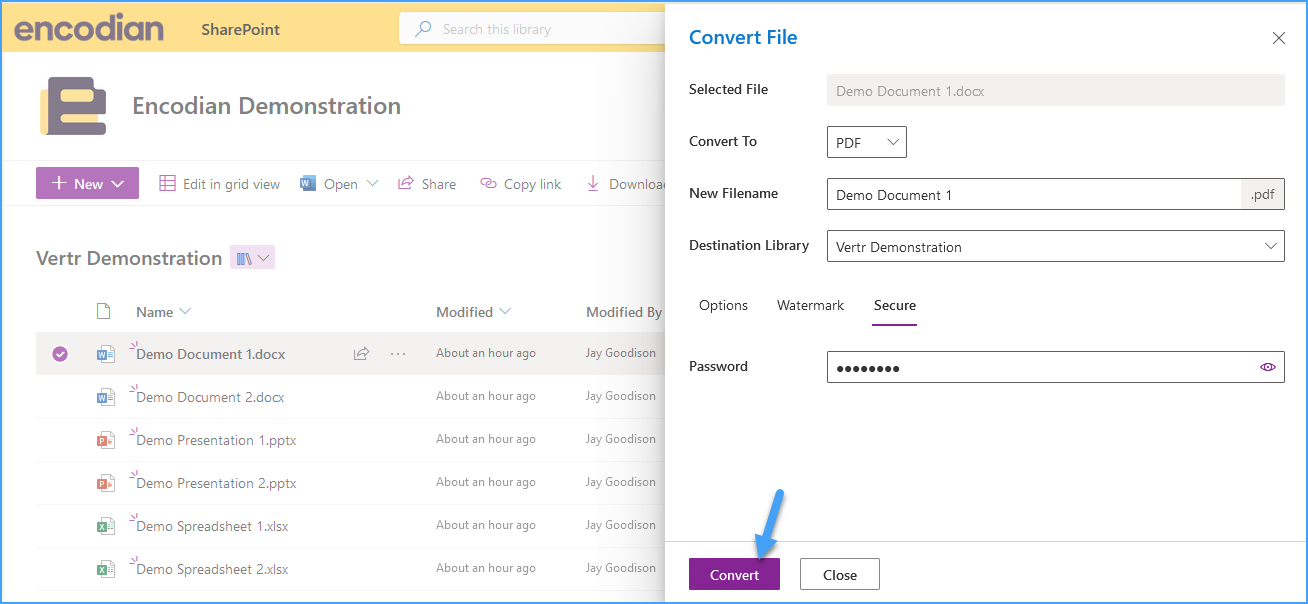Click the Copy link chain icon
1308x604 pixels.
pyautogui.click(x=489, y=183)
